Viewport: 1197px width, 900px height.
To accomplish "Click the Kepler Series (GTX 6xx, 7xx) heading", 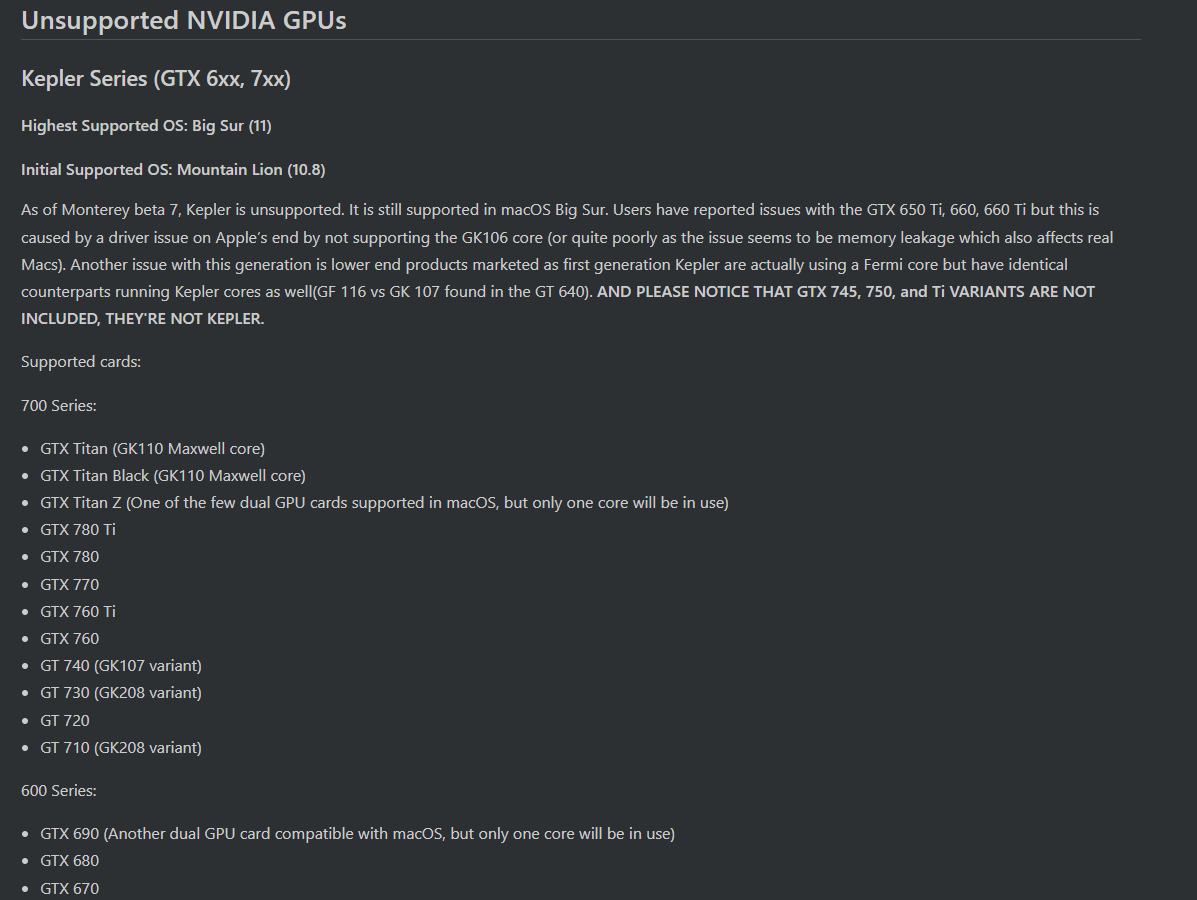I will tap(156, 79).
